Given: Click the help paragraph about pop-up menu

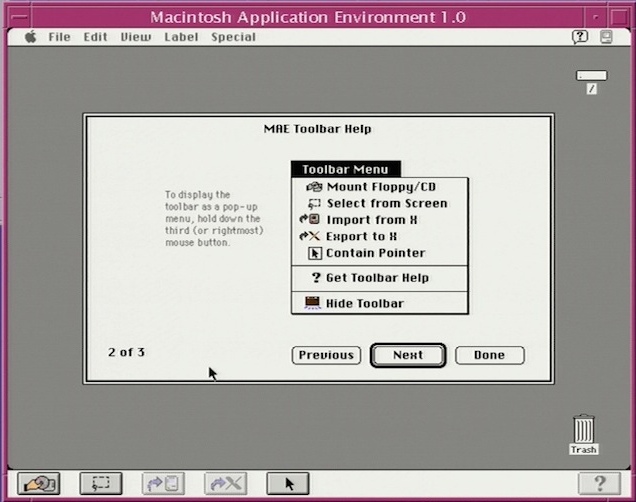Looking at the screenshot, I should (x=214, y=219).
